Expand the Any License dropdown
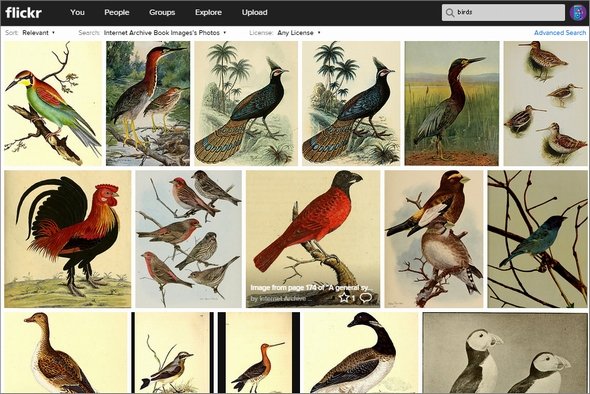Image resolution: width=590 pixels, height=394 pixels. tap(299, 33)
